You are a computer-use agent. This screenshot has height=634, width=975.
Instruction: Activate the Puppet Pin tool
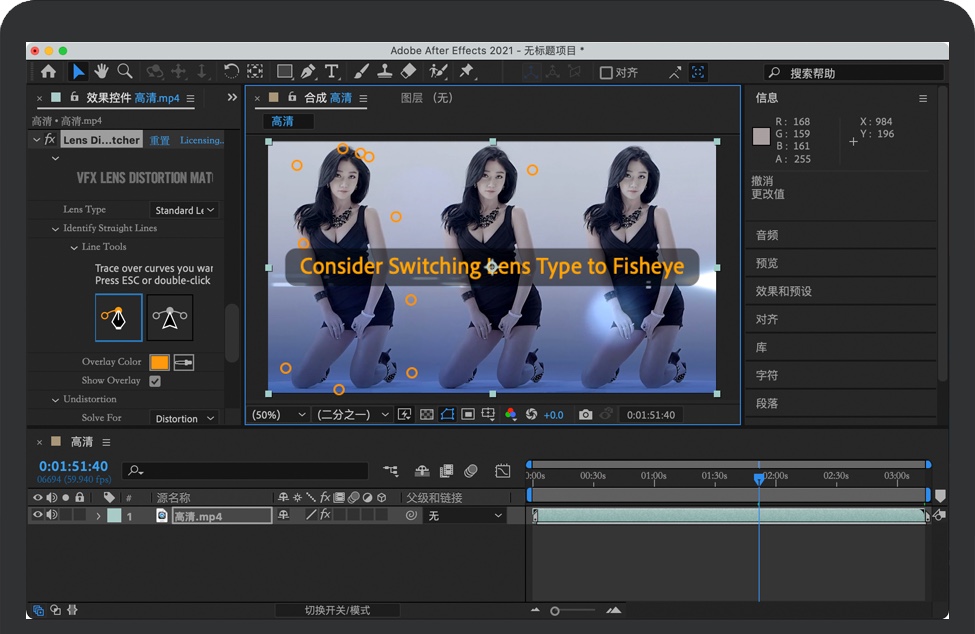466,71
